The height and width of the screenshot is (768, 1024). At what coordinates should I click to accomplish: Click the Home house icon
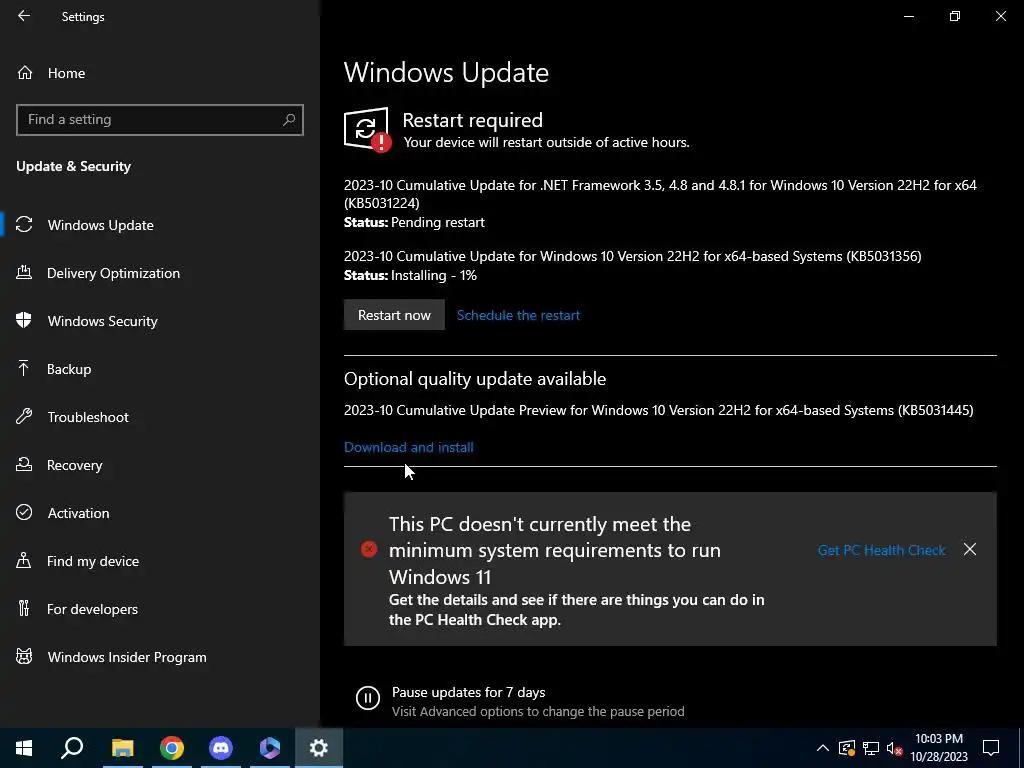click(25, 73)
